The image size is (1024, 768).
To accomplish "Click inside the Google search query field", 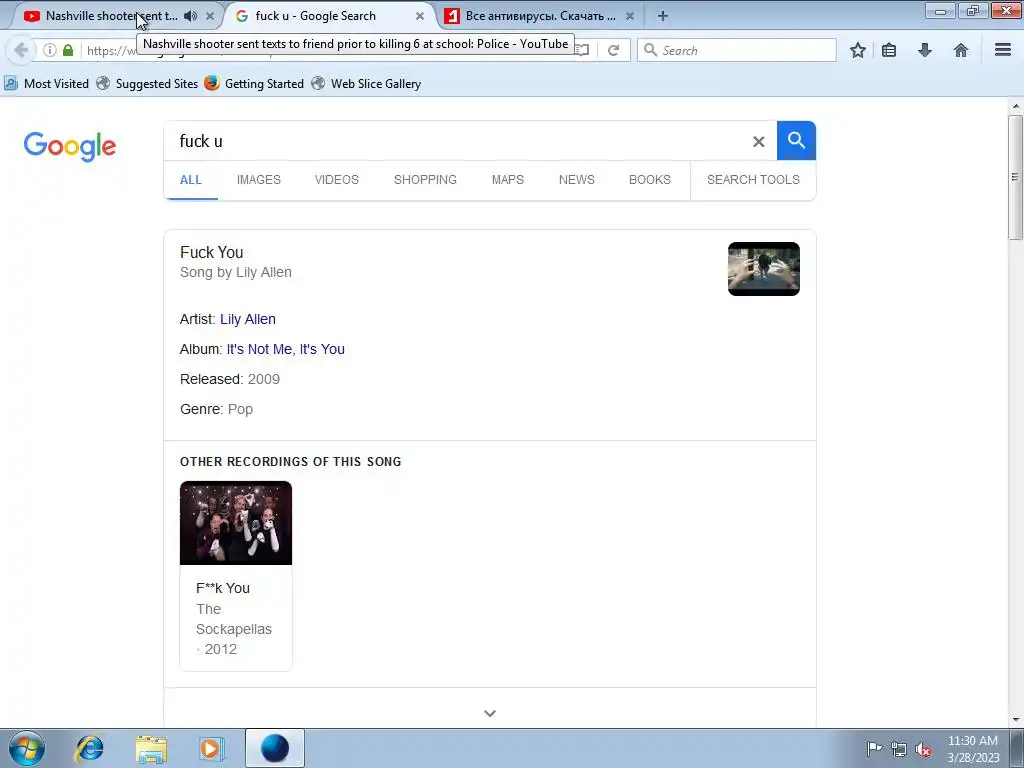I will tap(457, 141).
